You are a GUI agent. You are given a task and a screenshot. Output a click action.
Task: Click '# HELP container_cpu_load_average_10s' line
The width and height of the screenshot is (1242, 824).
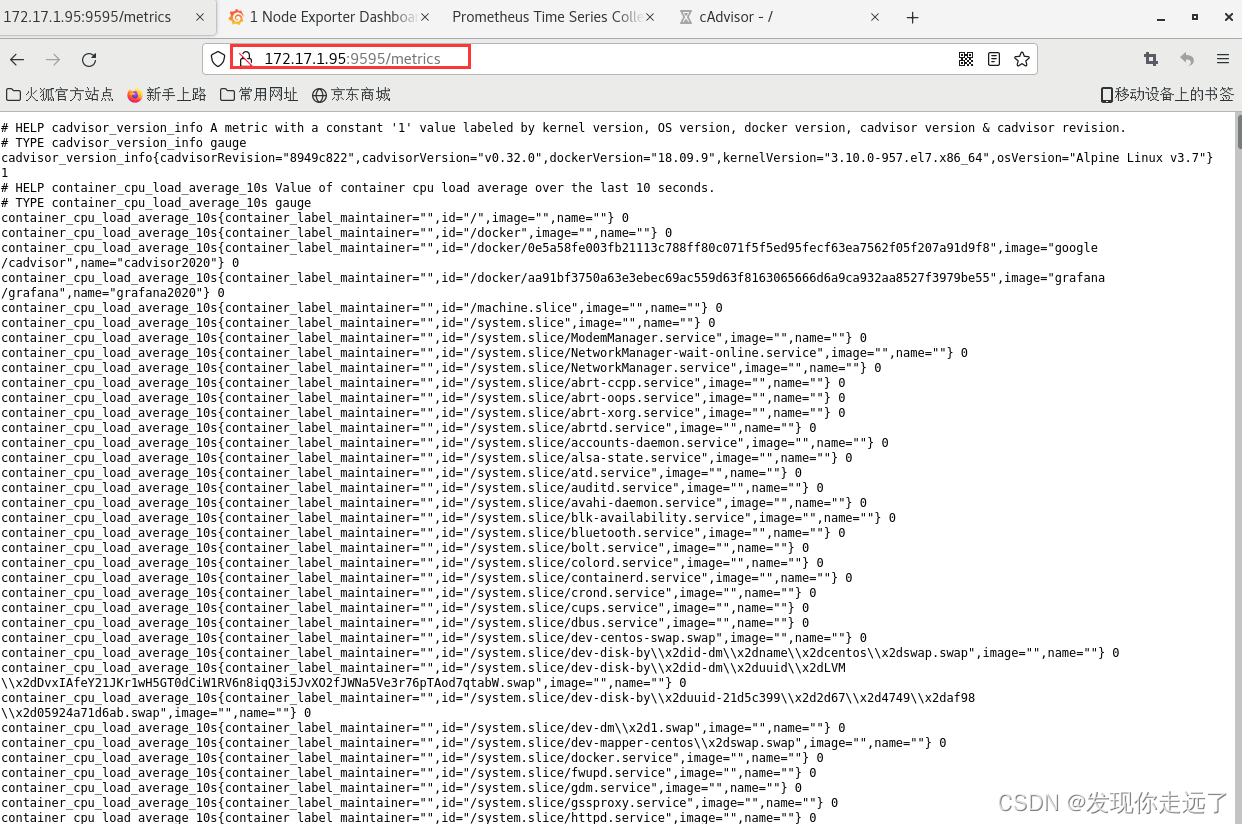coord(358,188)
